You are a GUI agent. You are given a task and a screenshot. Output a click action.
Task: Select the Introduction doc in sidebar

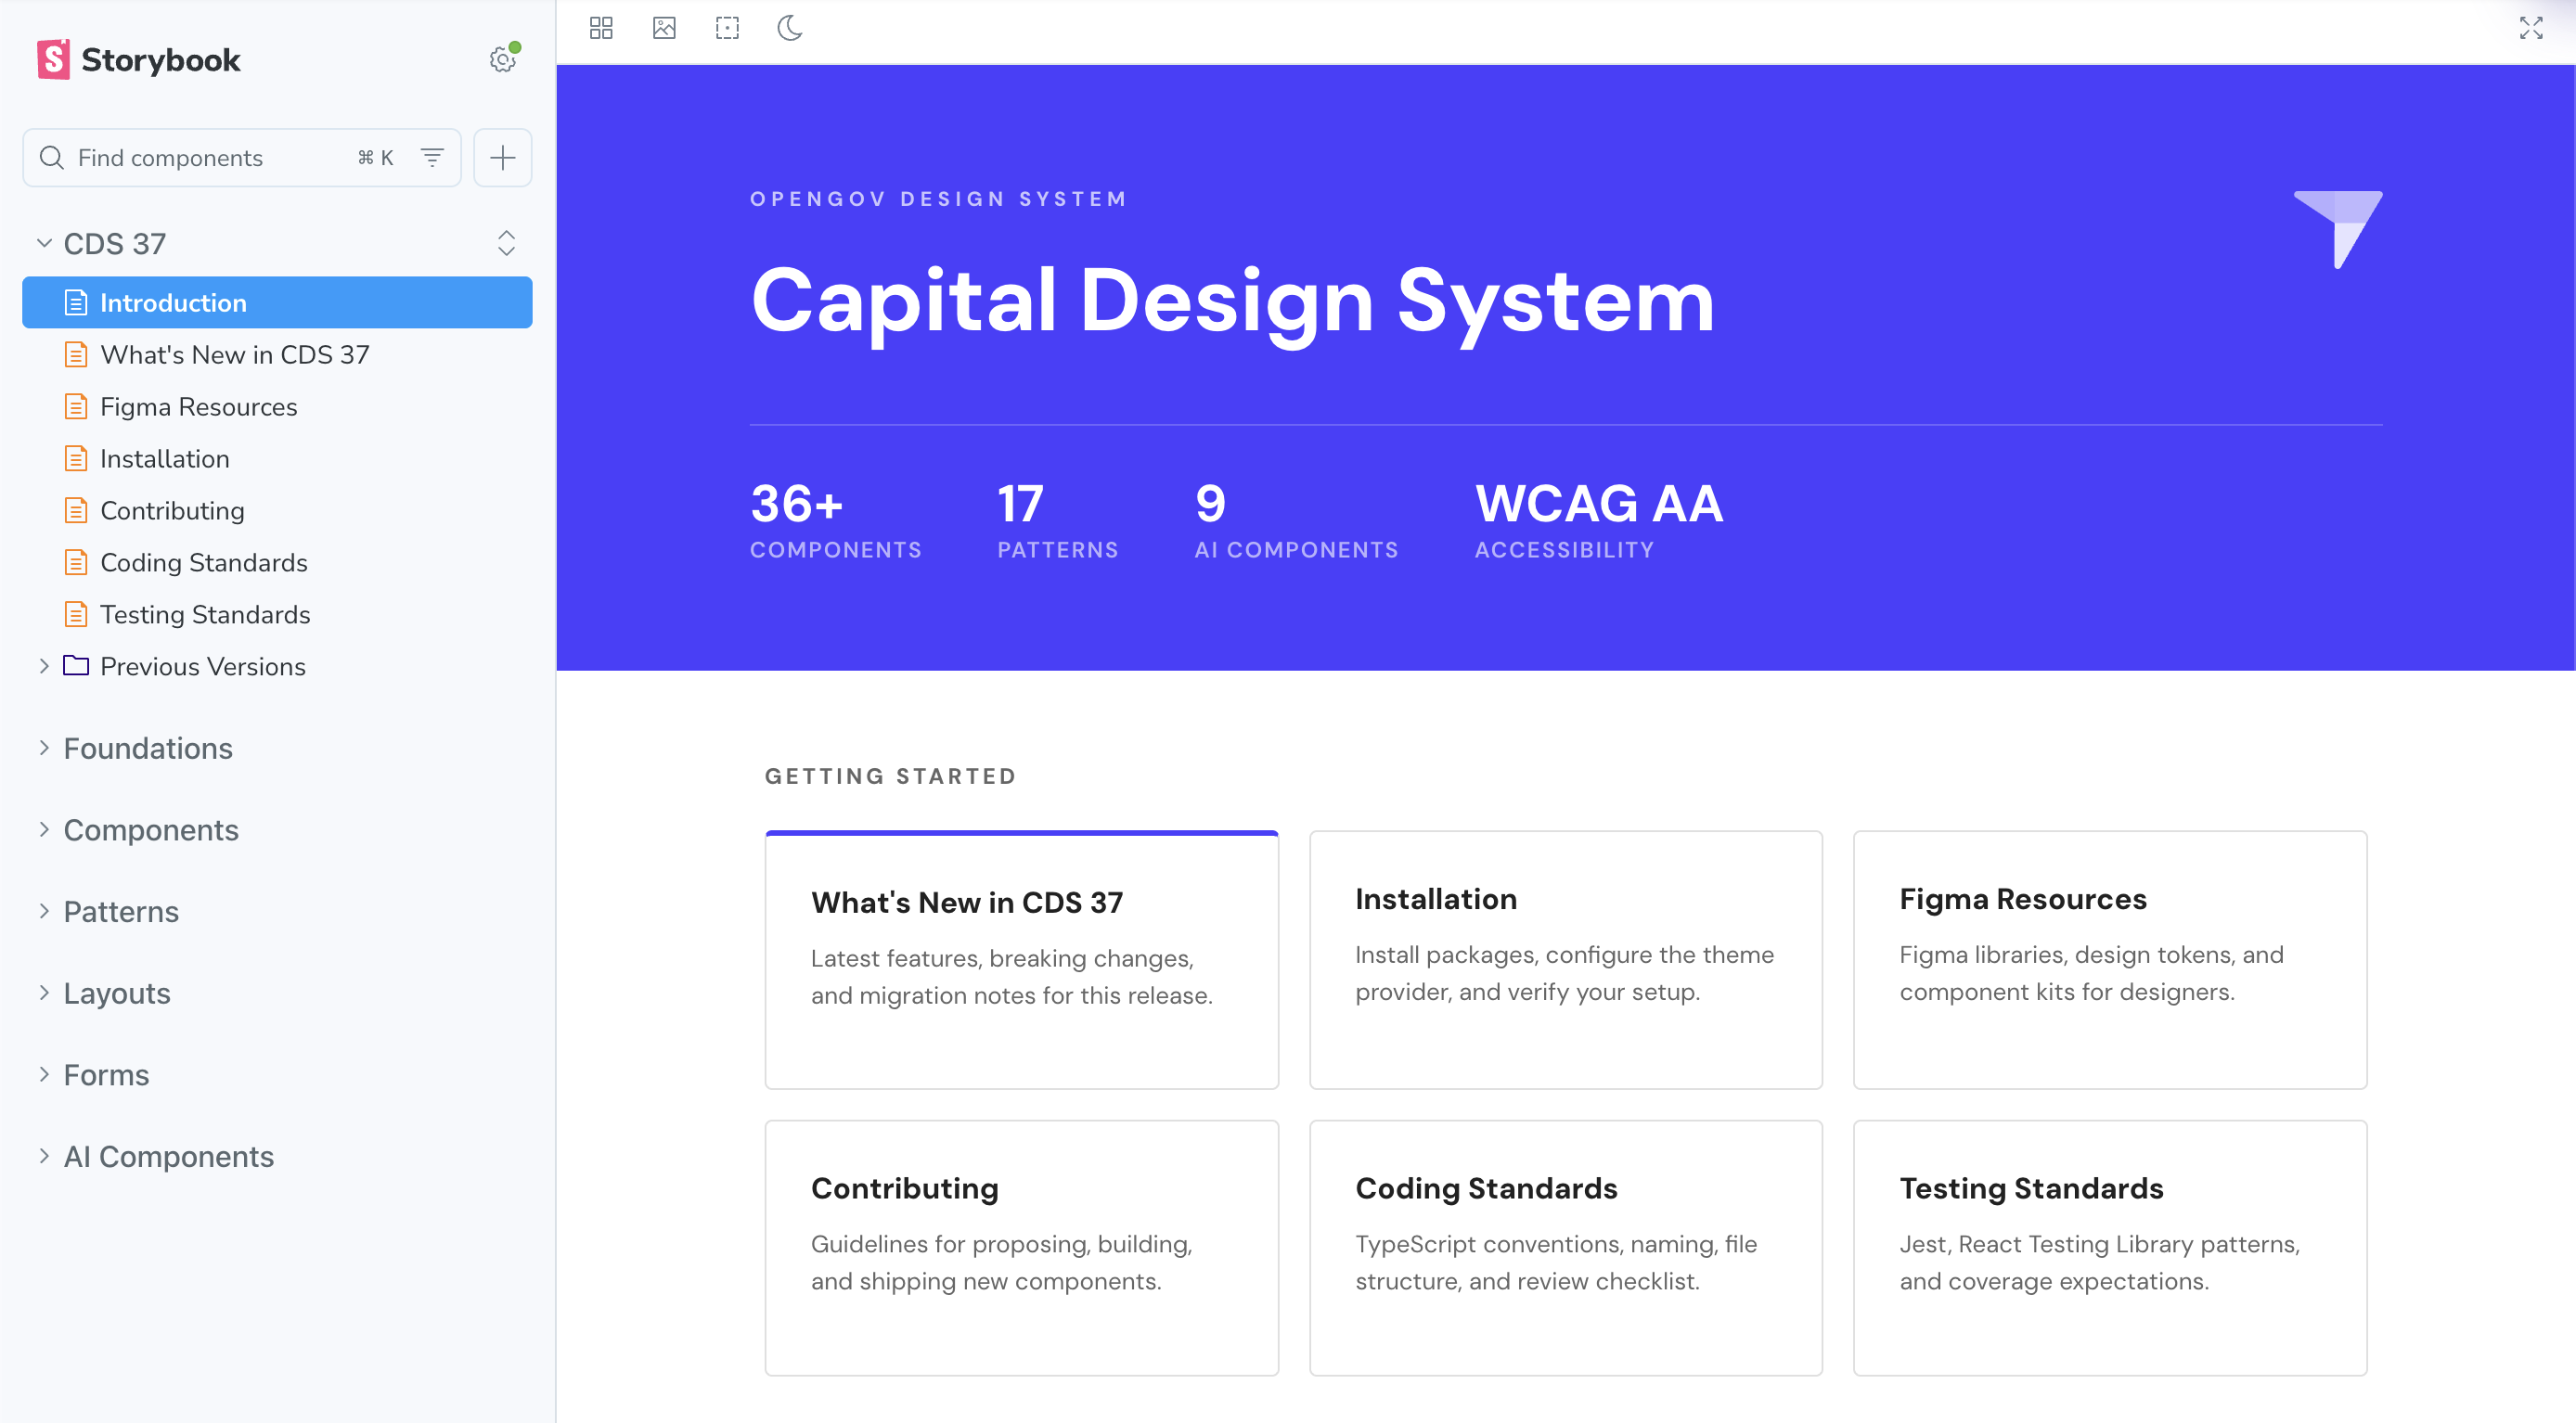tap(277, 302)
